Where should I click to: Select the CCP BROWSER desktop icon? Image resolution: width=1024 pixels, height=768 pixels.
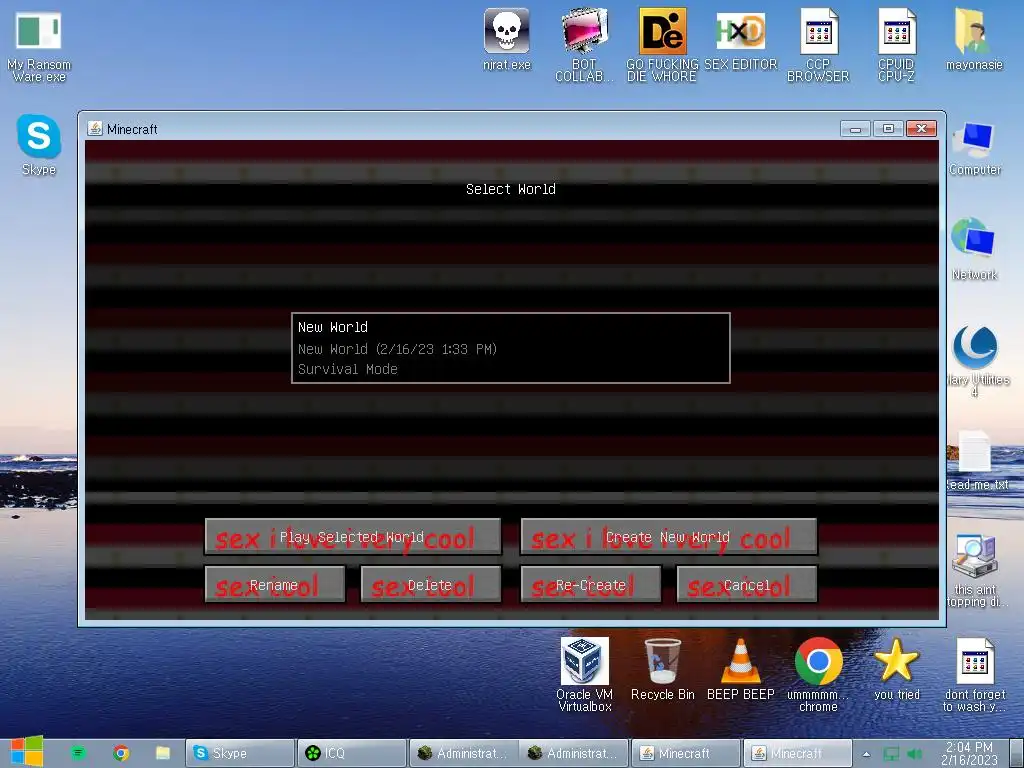[x=818, y=44]
